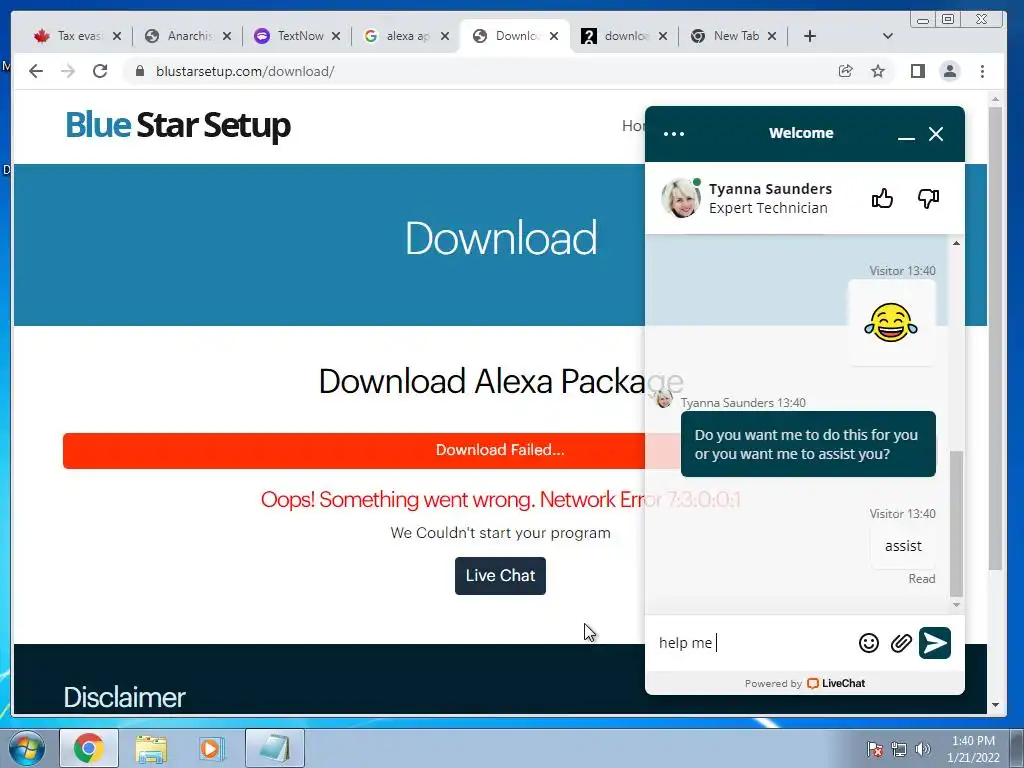
Task: Open a new browser tab
Action: click(810, 36)
